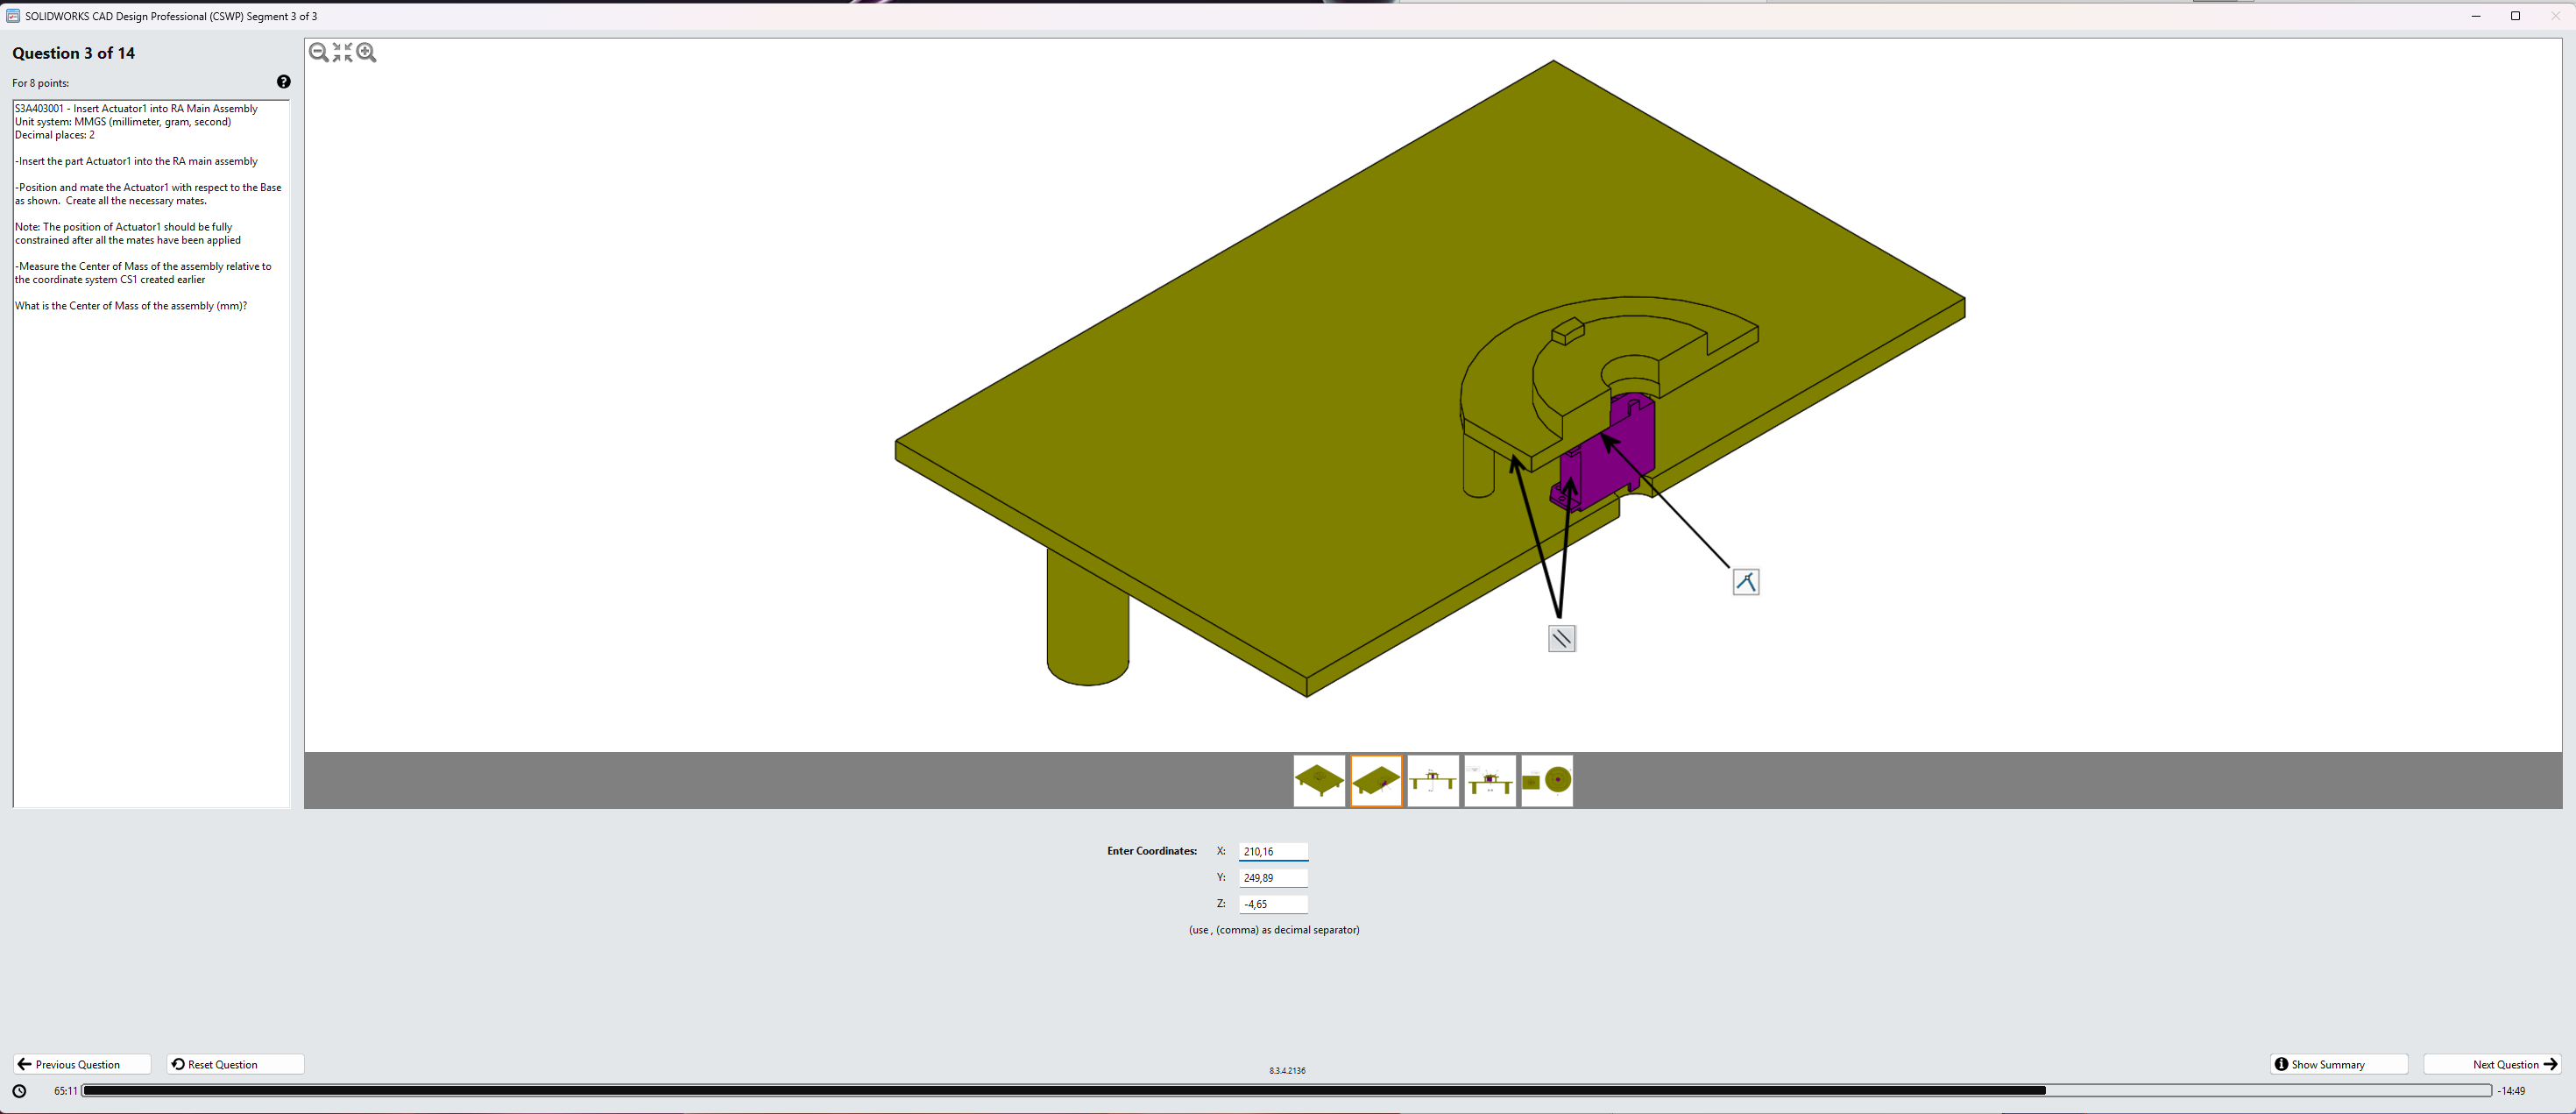Click the clock timer icon
Viewport: 2576px width, 1114px height.
pyautogui.click(x=19, y=1091)
